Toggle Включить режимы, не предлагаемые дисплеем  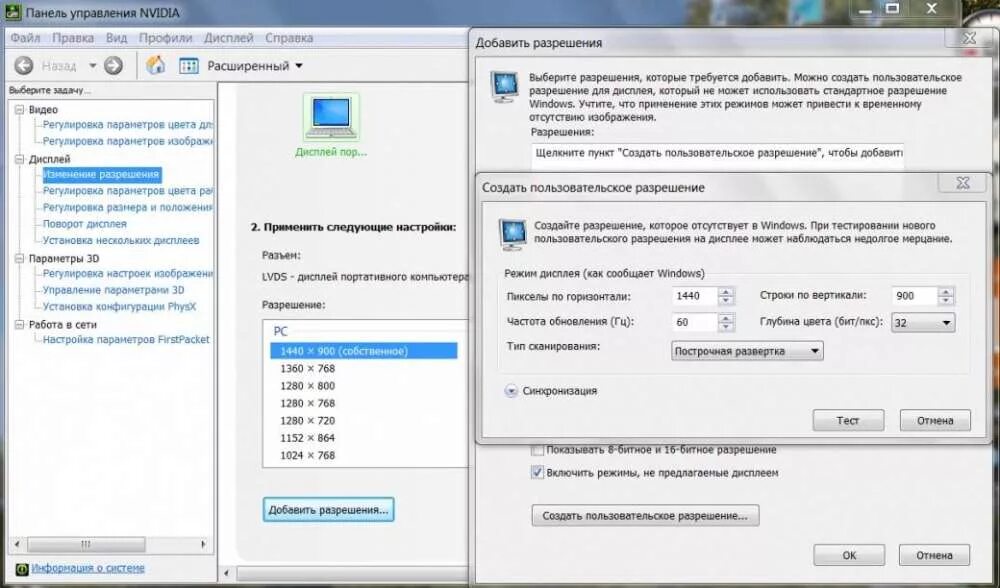coord(538,473)
